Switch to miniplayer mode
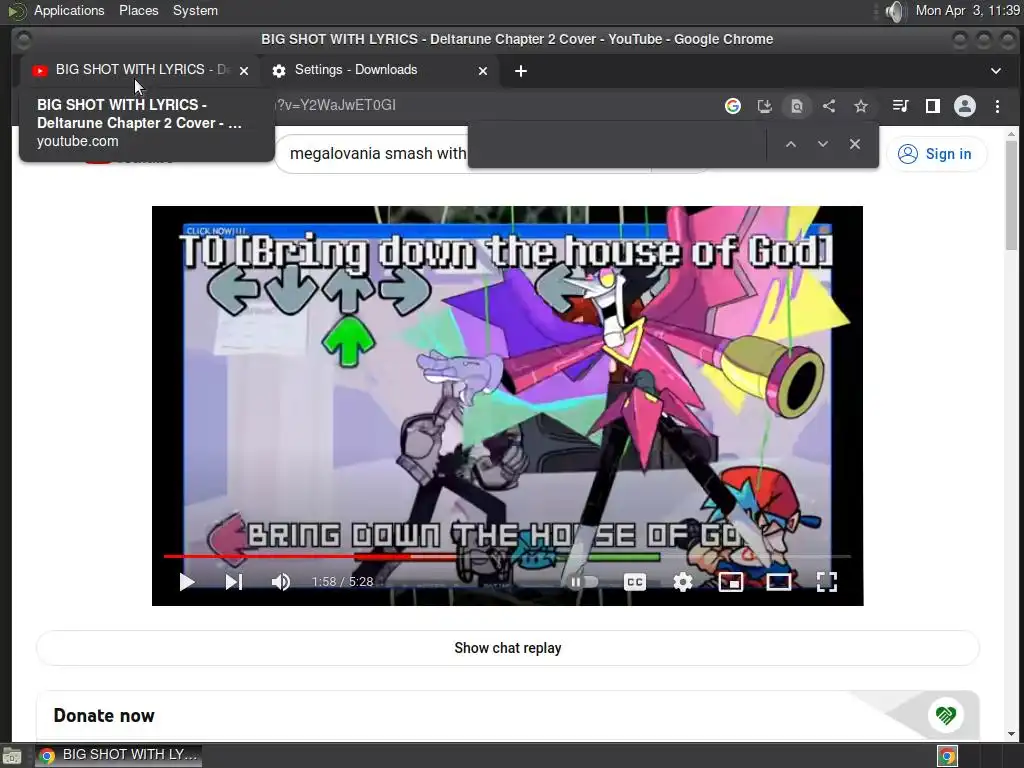Viewport: 1024px width, 768px height. pyautogui.click(x=731, y=581)
